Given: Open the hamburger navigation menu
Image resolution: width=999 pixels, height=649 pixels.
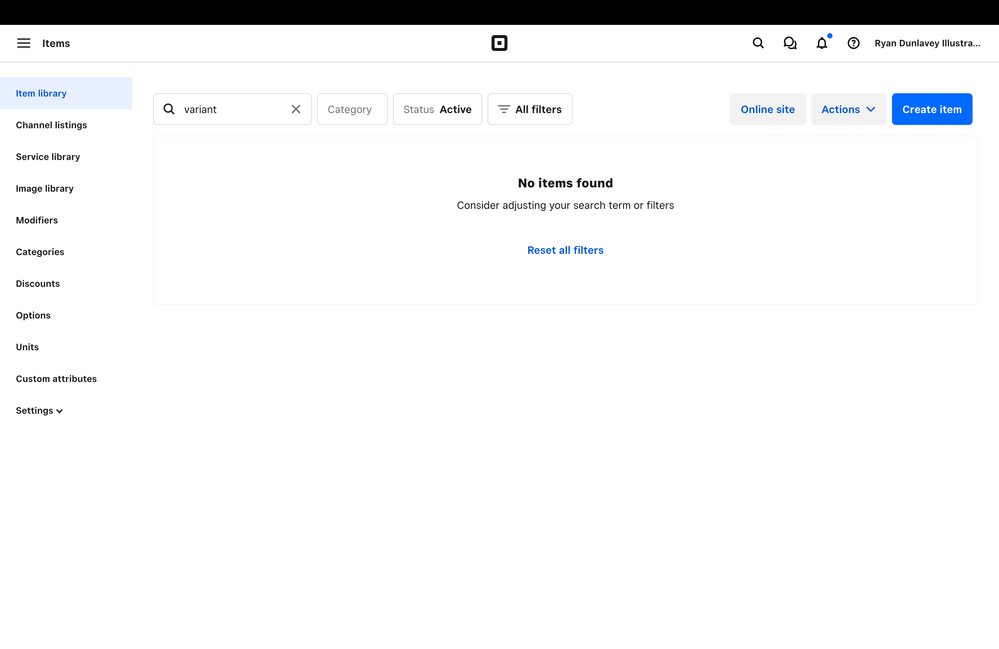Looking at the screenshot, I should point(24,43).
